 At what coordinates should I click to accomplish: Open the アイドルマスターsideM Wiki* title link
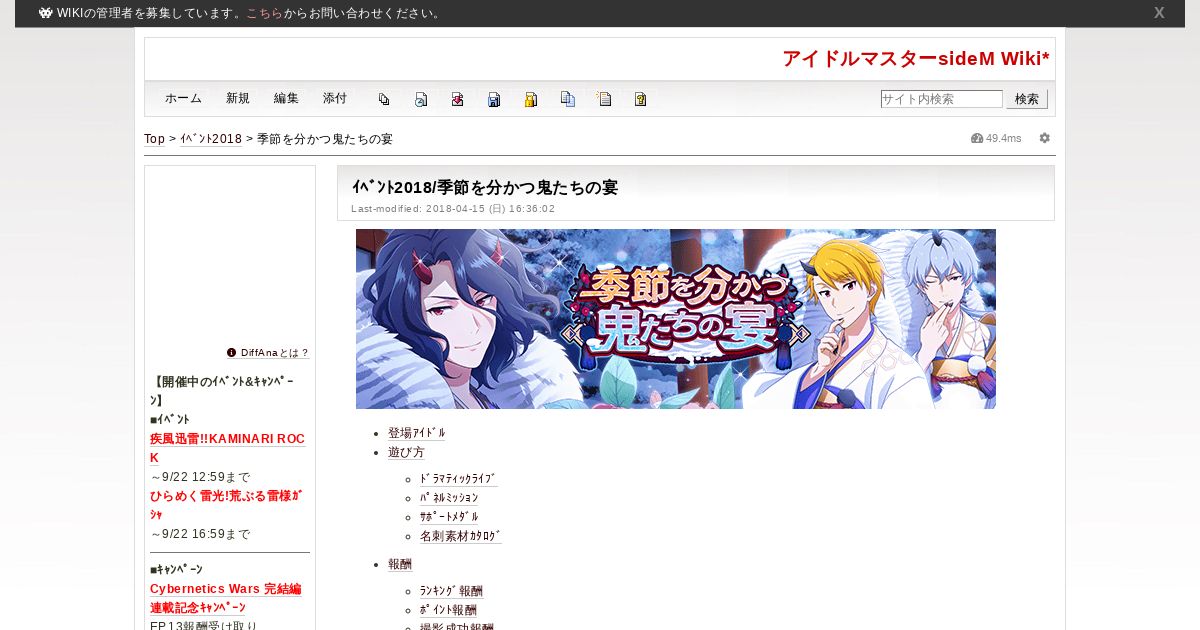point(916,58)
